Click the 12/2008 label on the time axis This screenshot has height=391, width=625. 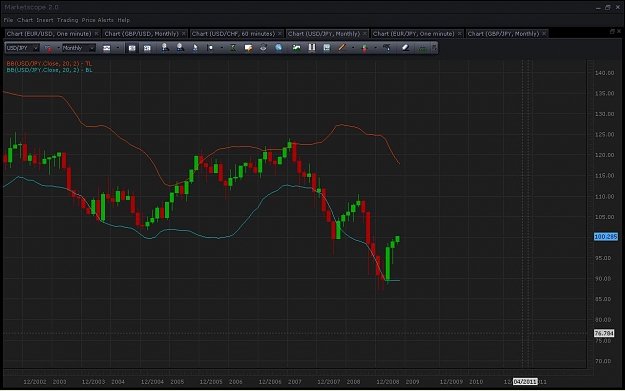[x=387, y=382]
